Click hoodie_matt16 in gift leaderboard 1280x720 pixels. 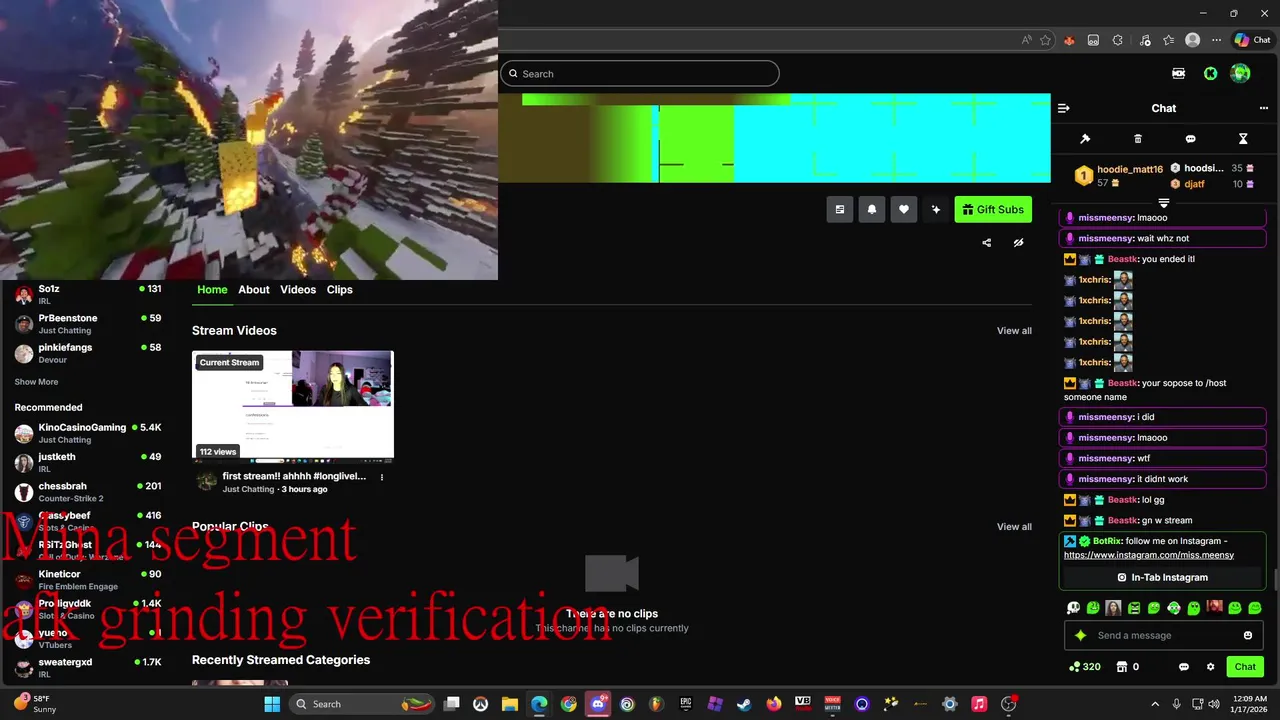pos(1130,169)
